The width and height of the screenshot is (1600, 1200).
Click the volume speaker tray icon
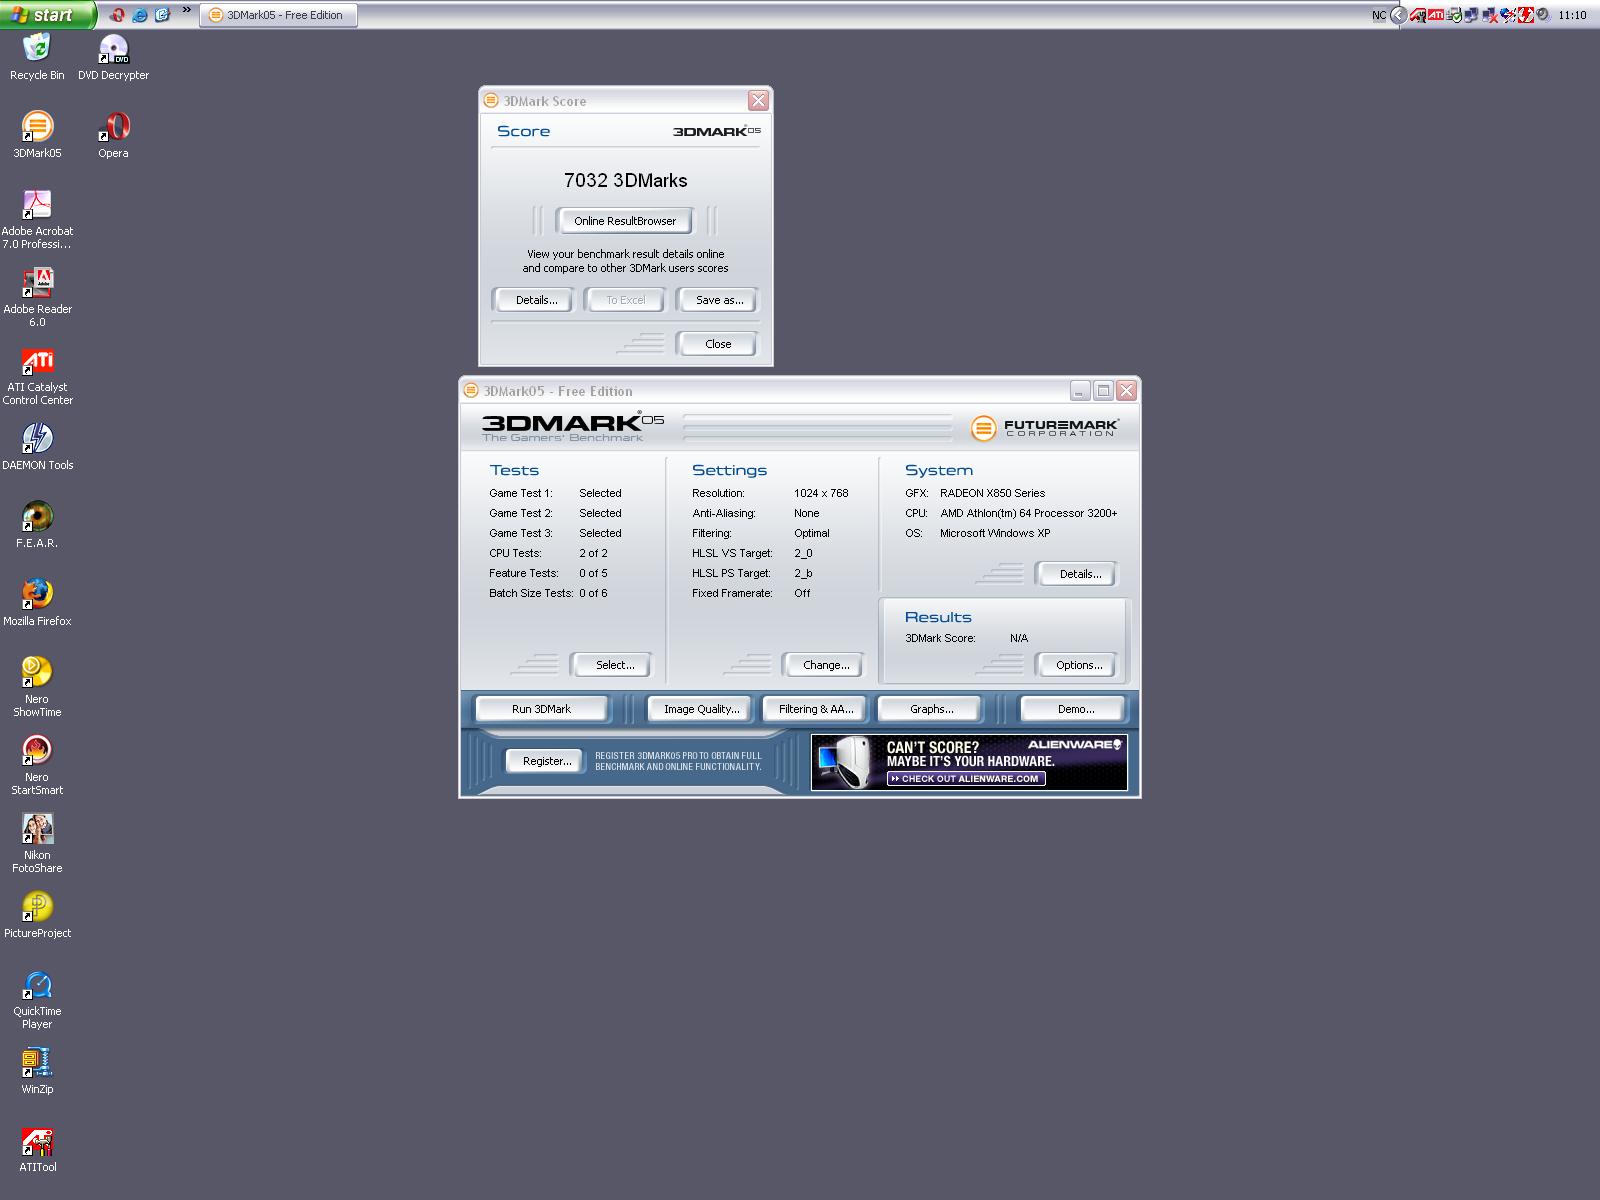(x=1543, y=15)
